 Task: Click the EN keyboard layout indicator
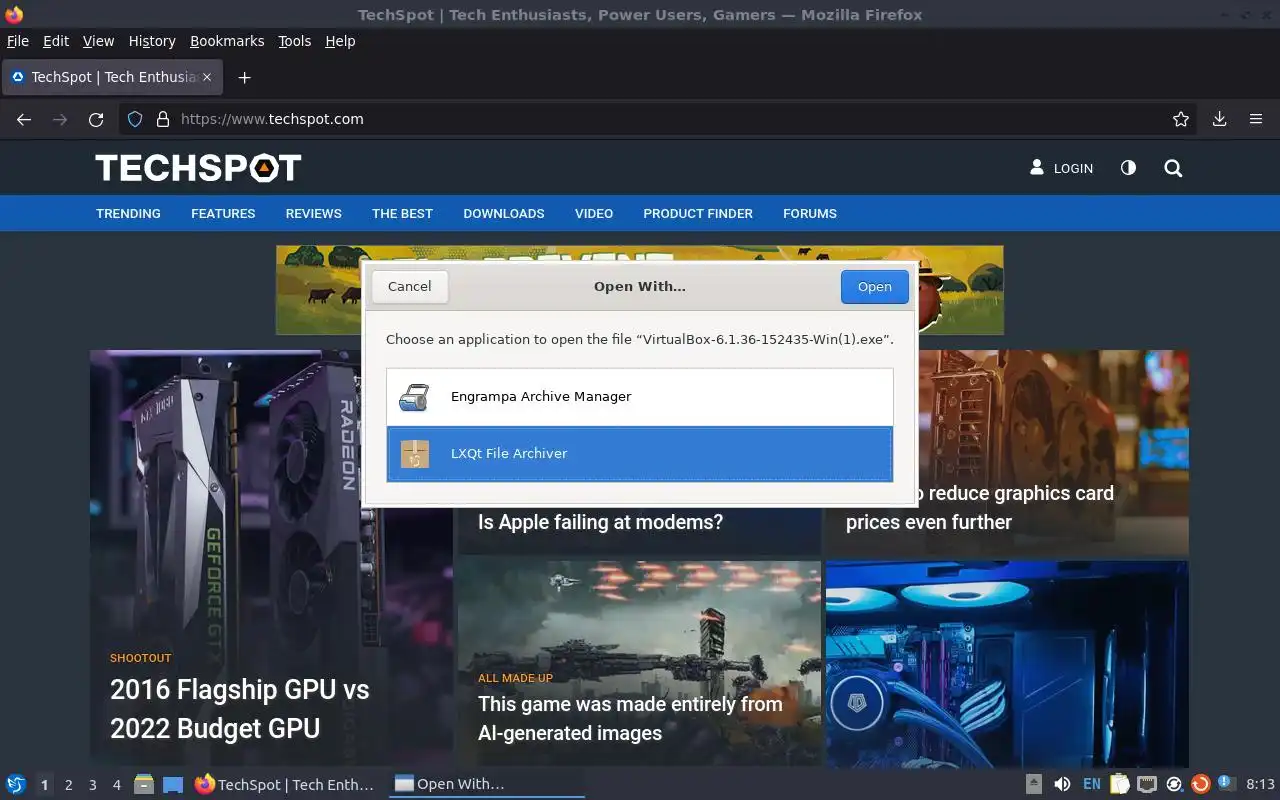[1091, 784]
